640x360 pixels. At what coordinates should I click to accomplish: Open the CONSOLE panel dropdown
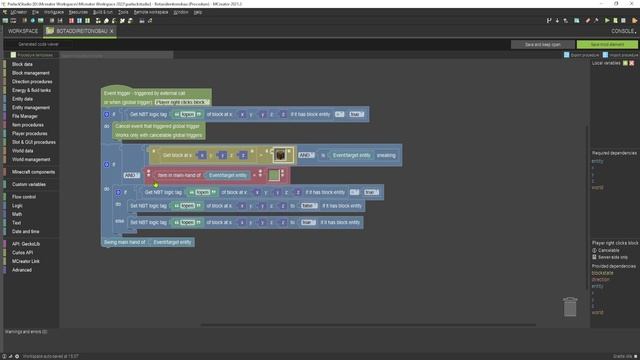point(623,31)
